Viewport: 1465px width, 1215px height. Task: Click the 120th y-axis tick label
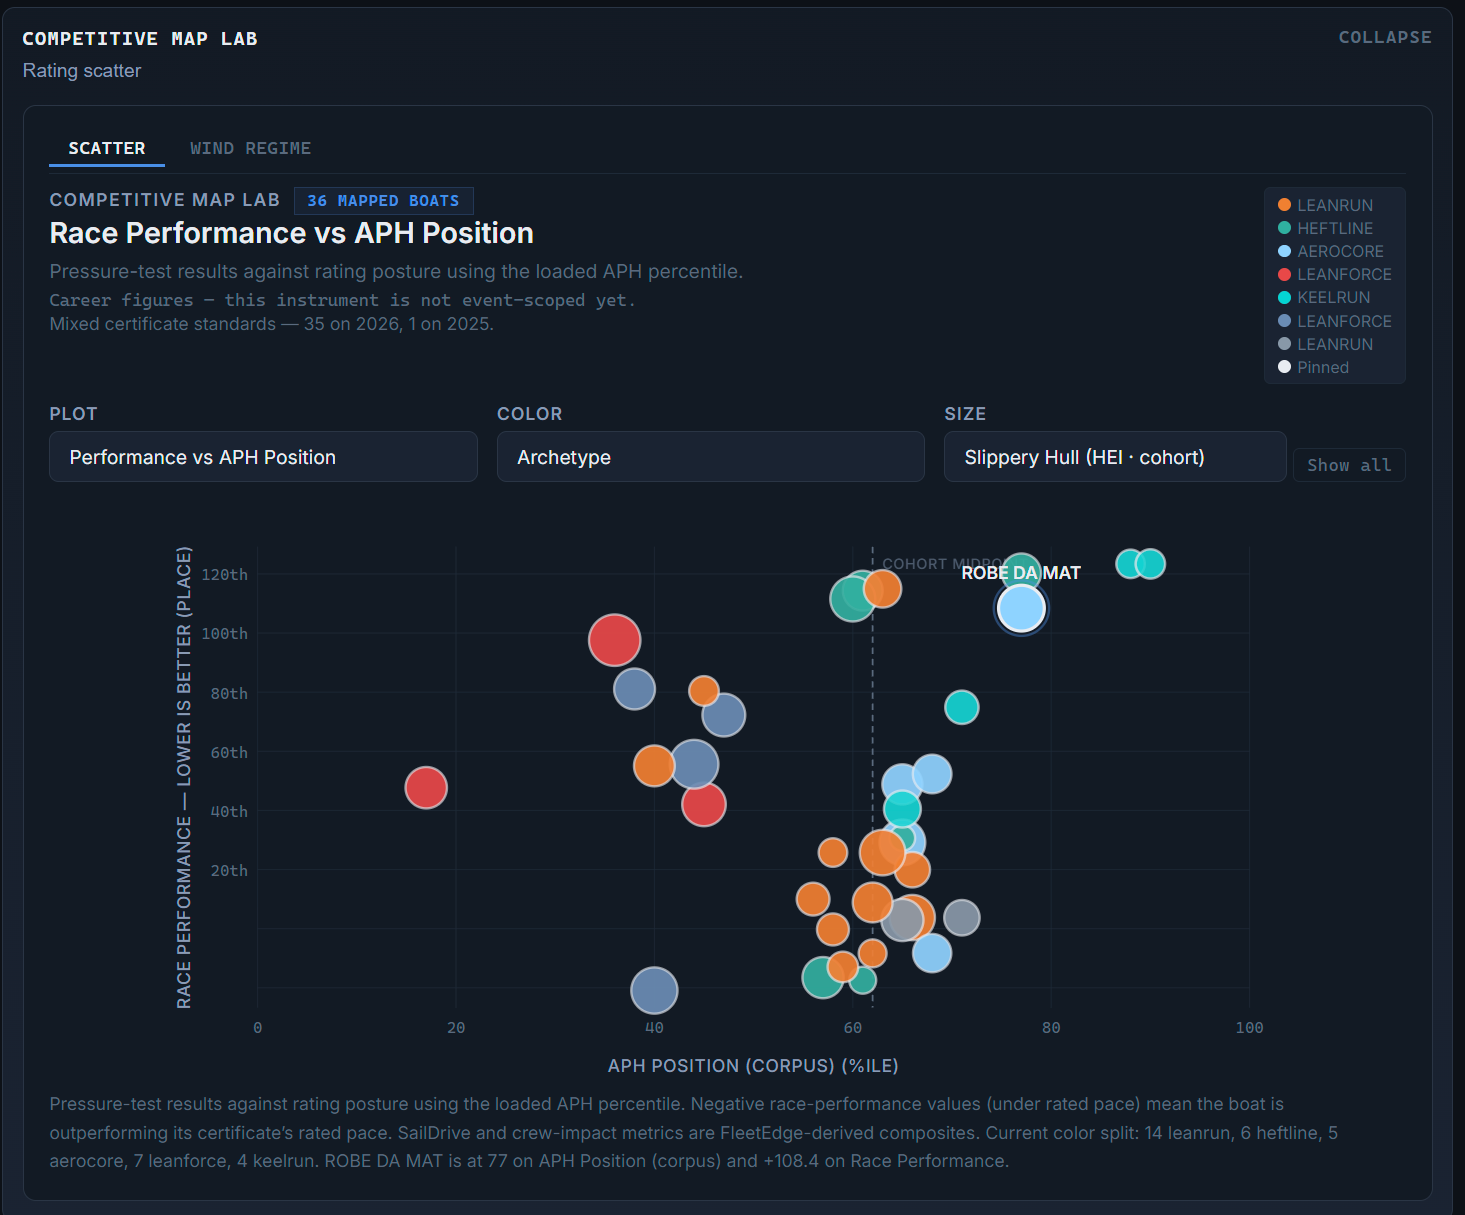tap(225, 575)
